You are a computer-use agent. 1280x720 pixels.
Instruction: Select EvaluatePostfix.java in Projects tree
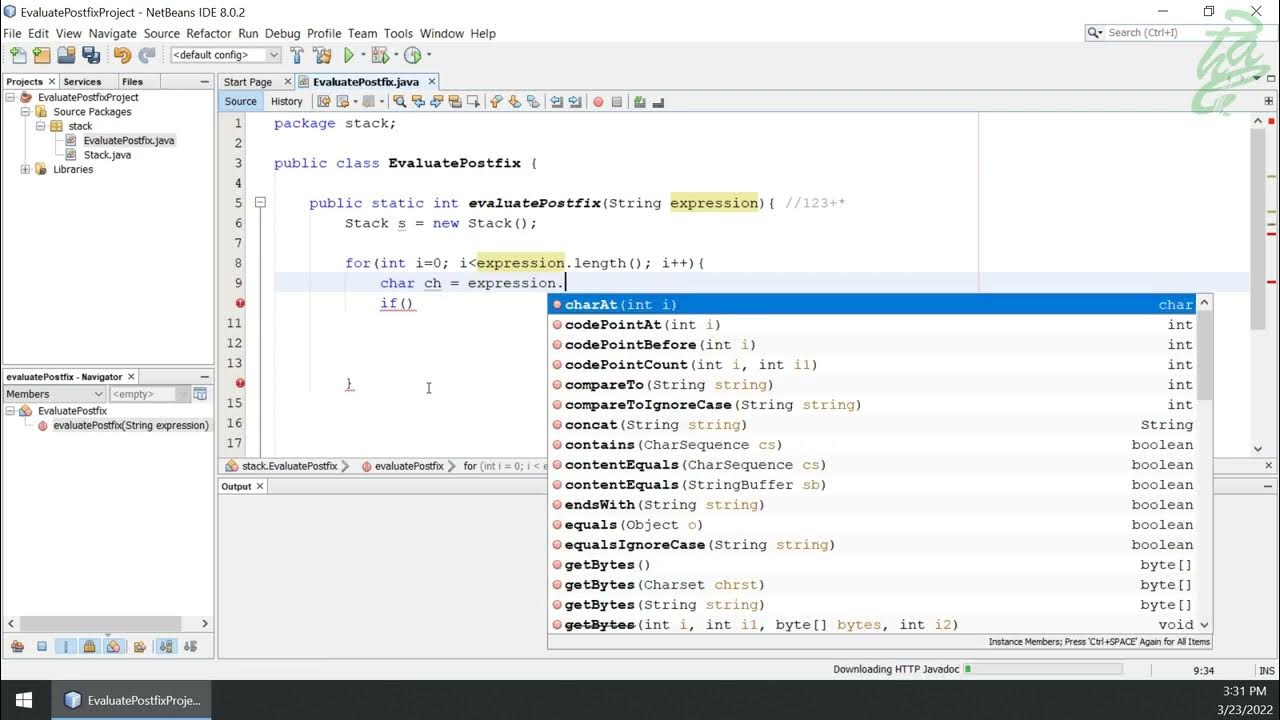tap(129, 140)
